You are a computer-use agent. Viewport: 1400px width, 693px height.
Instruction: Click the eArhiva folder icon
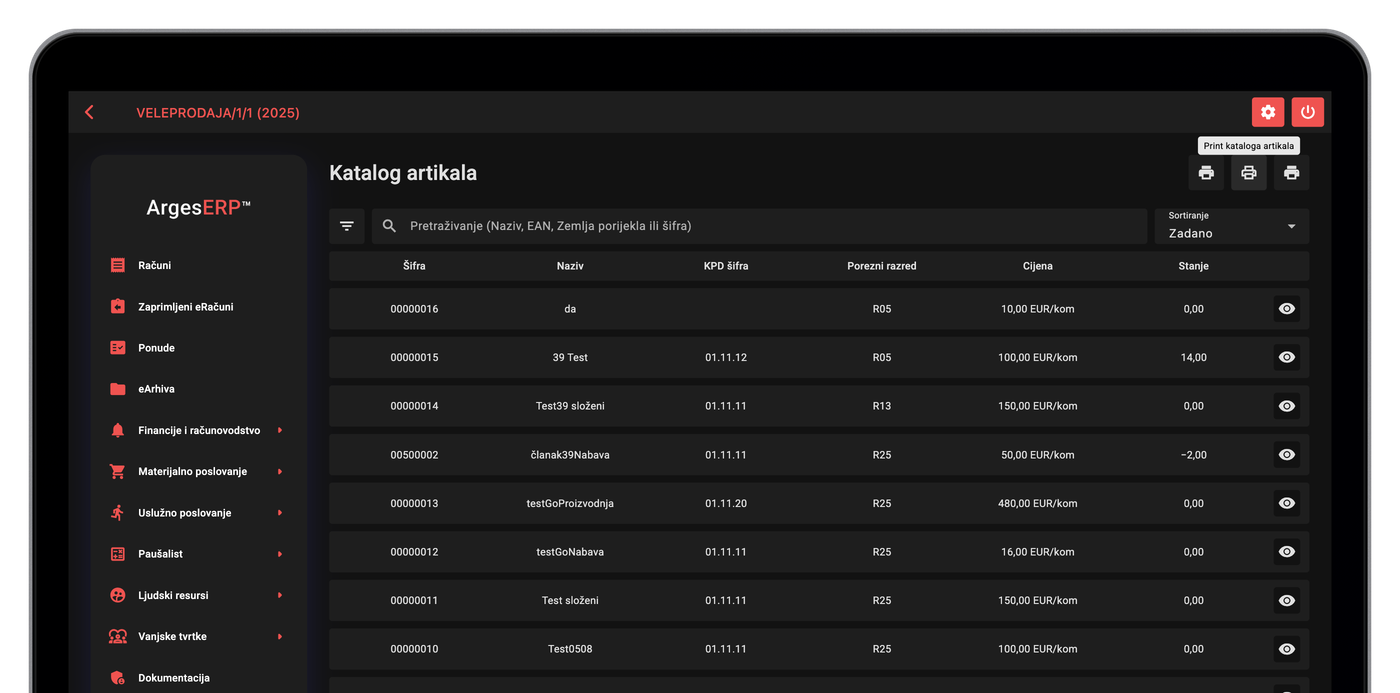[118, 389]
